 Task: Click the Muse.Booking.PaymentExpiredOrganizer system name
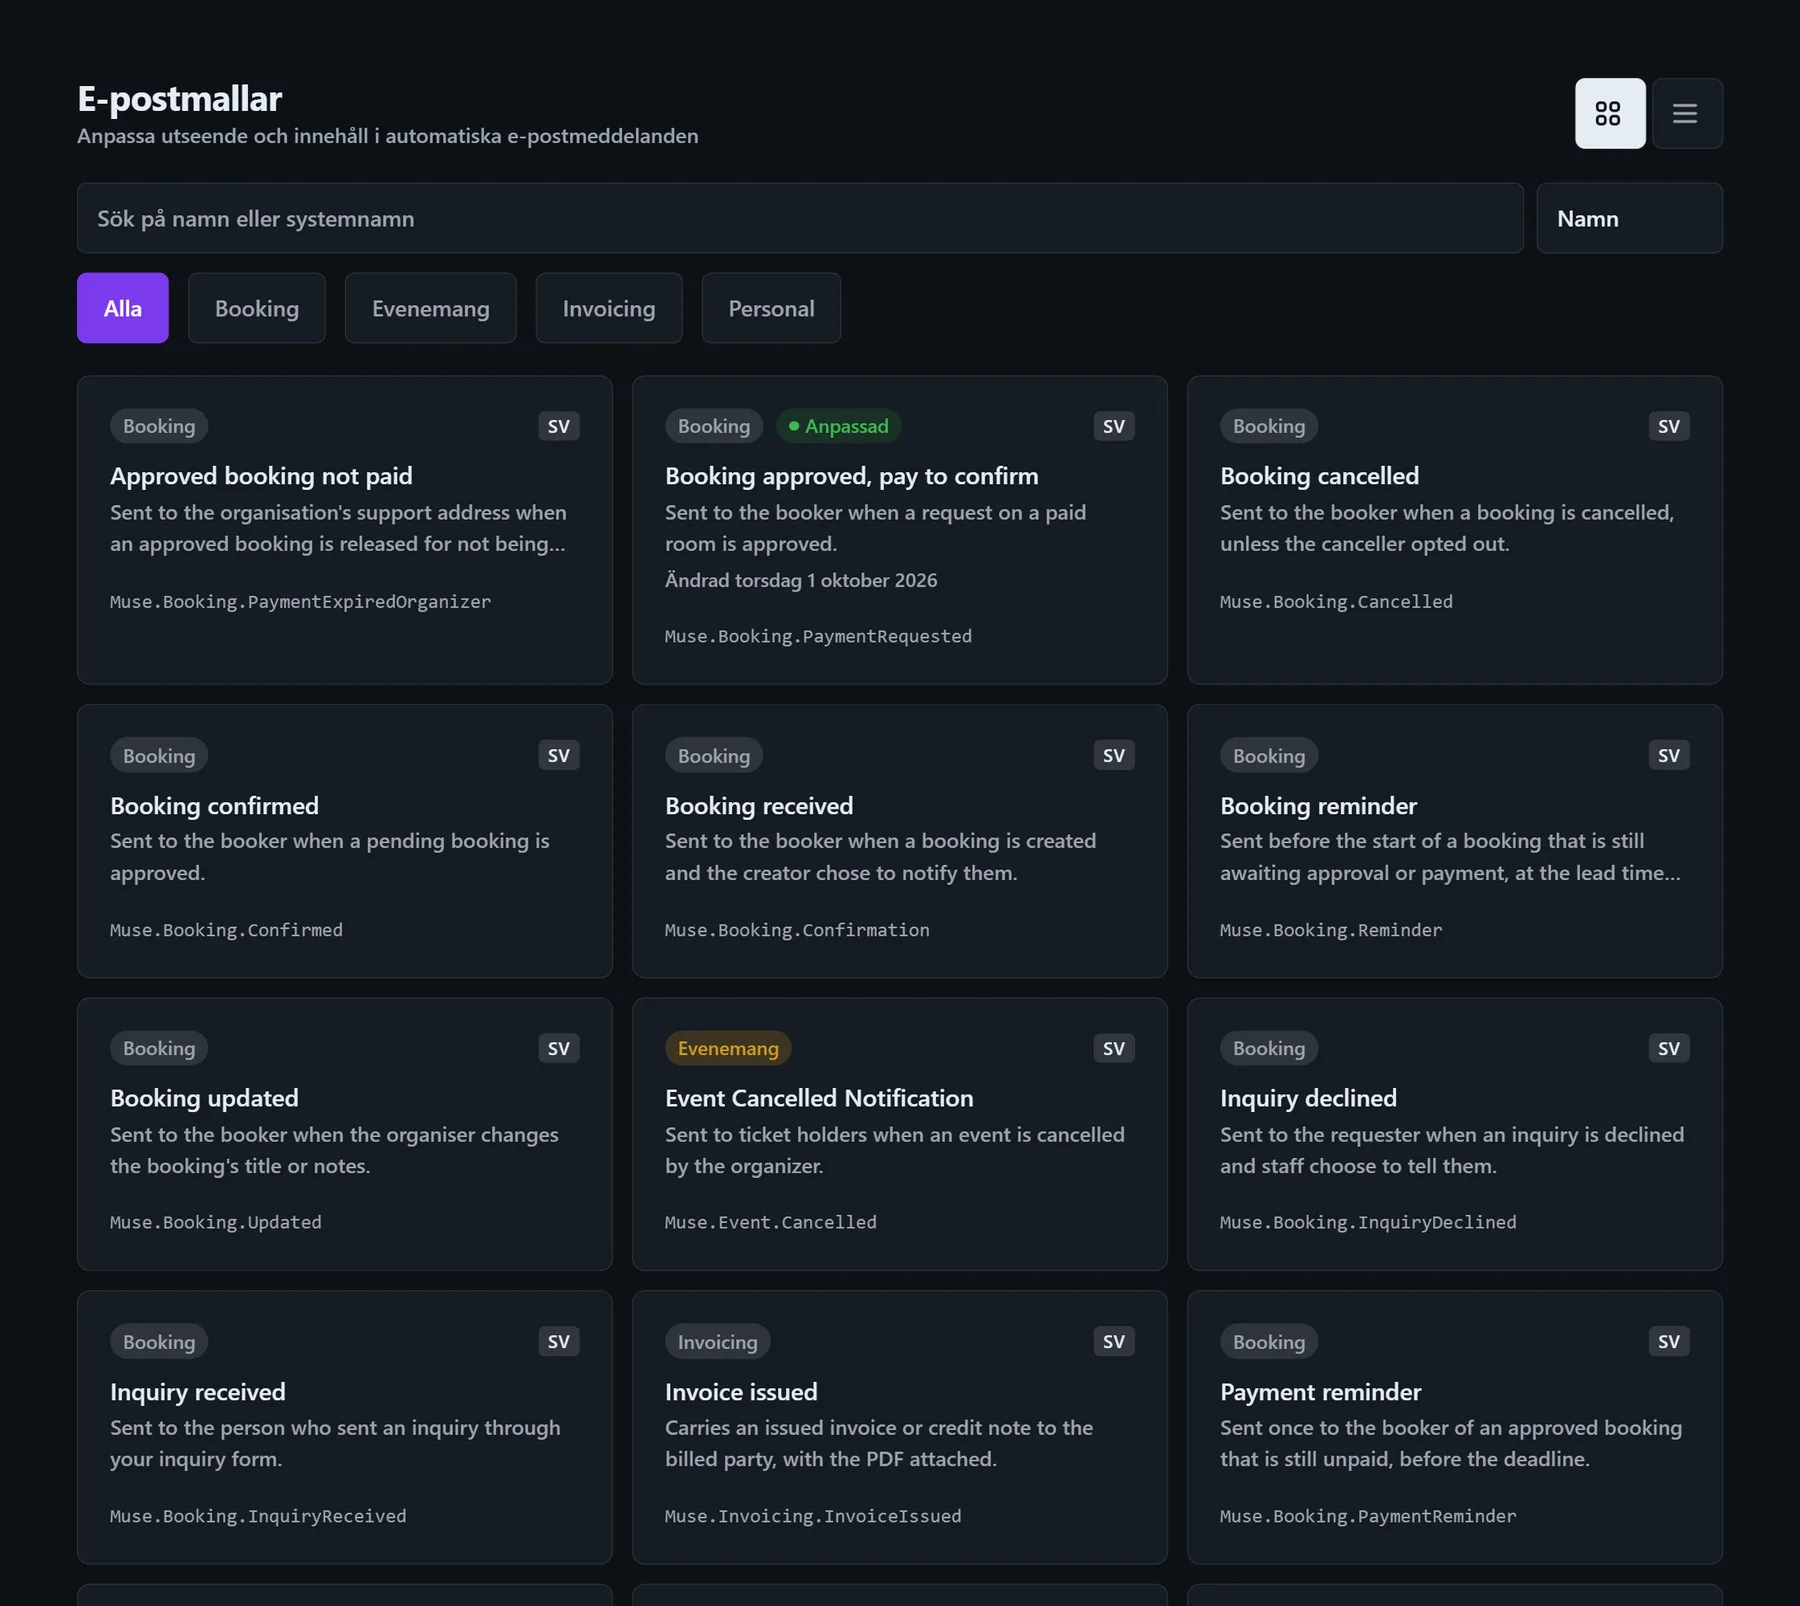(x=300, y=602)
